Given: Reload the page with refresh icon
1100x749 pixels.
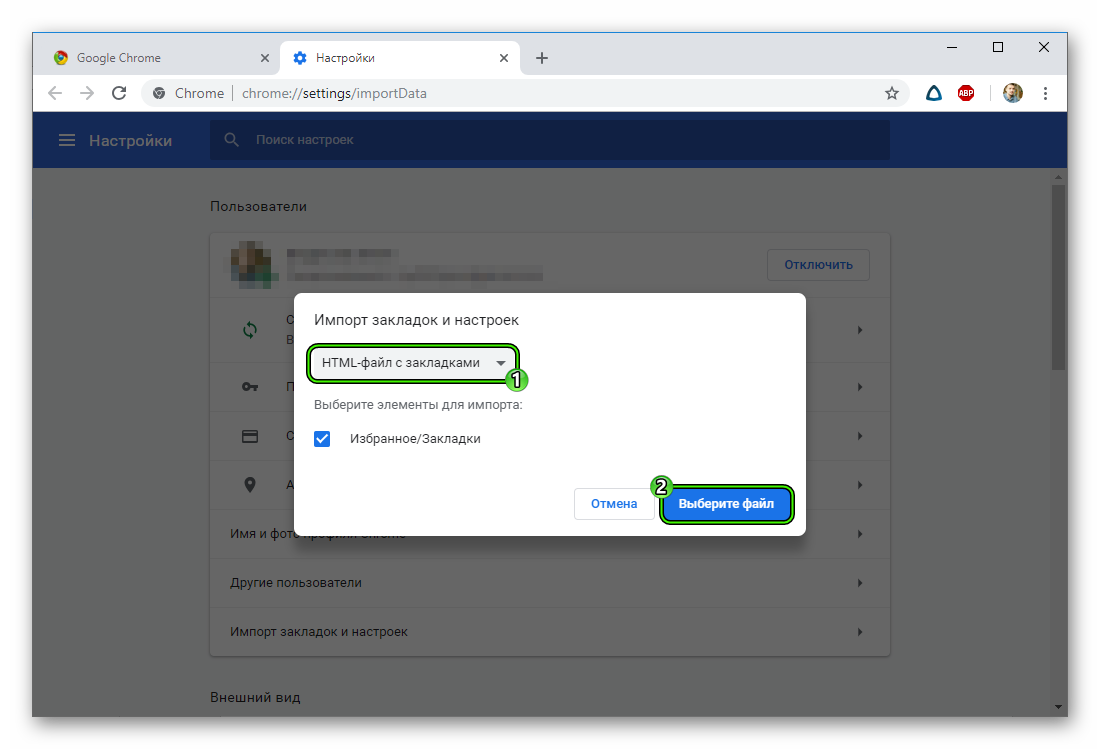Looking at the screenshot, I should point(119,93).
